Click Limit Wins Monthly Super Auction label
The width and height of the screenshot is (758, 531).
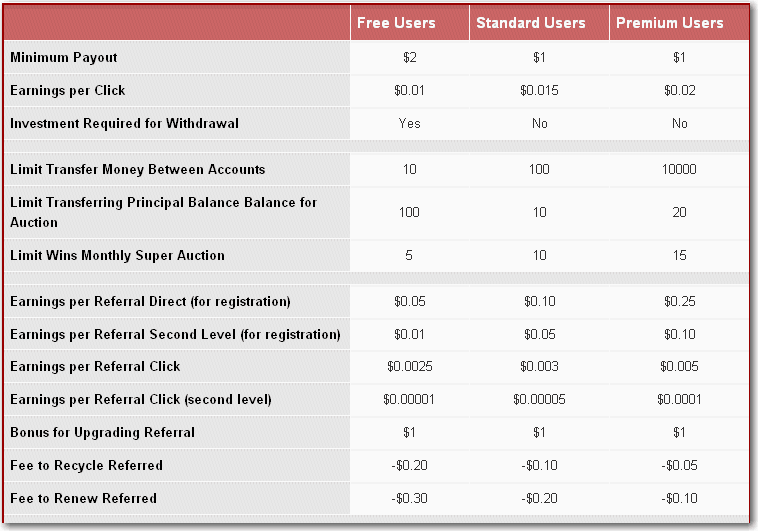117,255
